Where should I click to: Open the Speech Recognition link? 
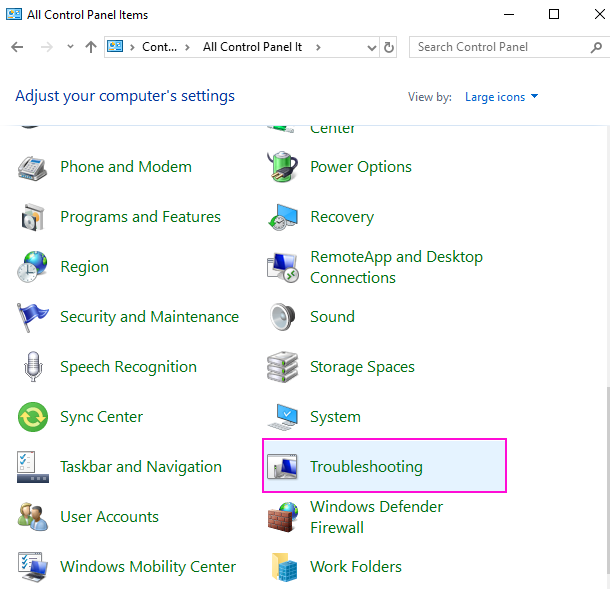pos(128,367)
